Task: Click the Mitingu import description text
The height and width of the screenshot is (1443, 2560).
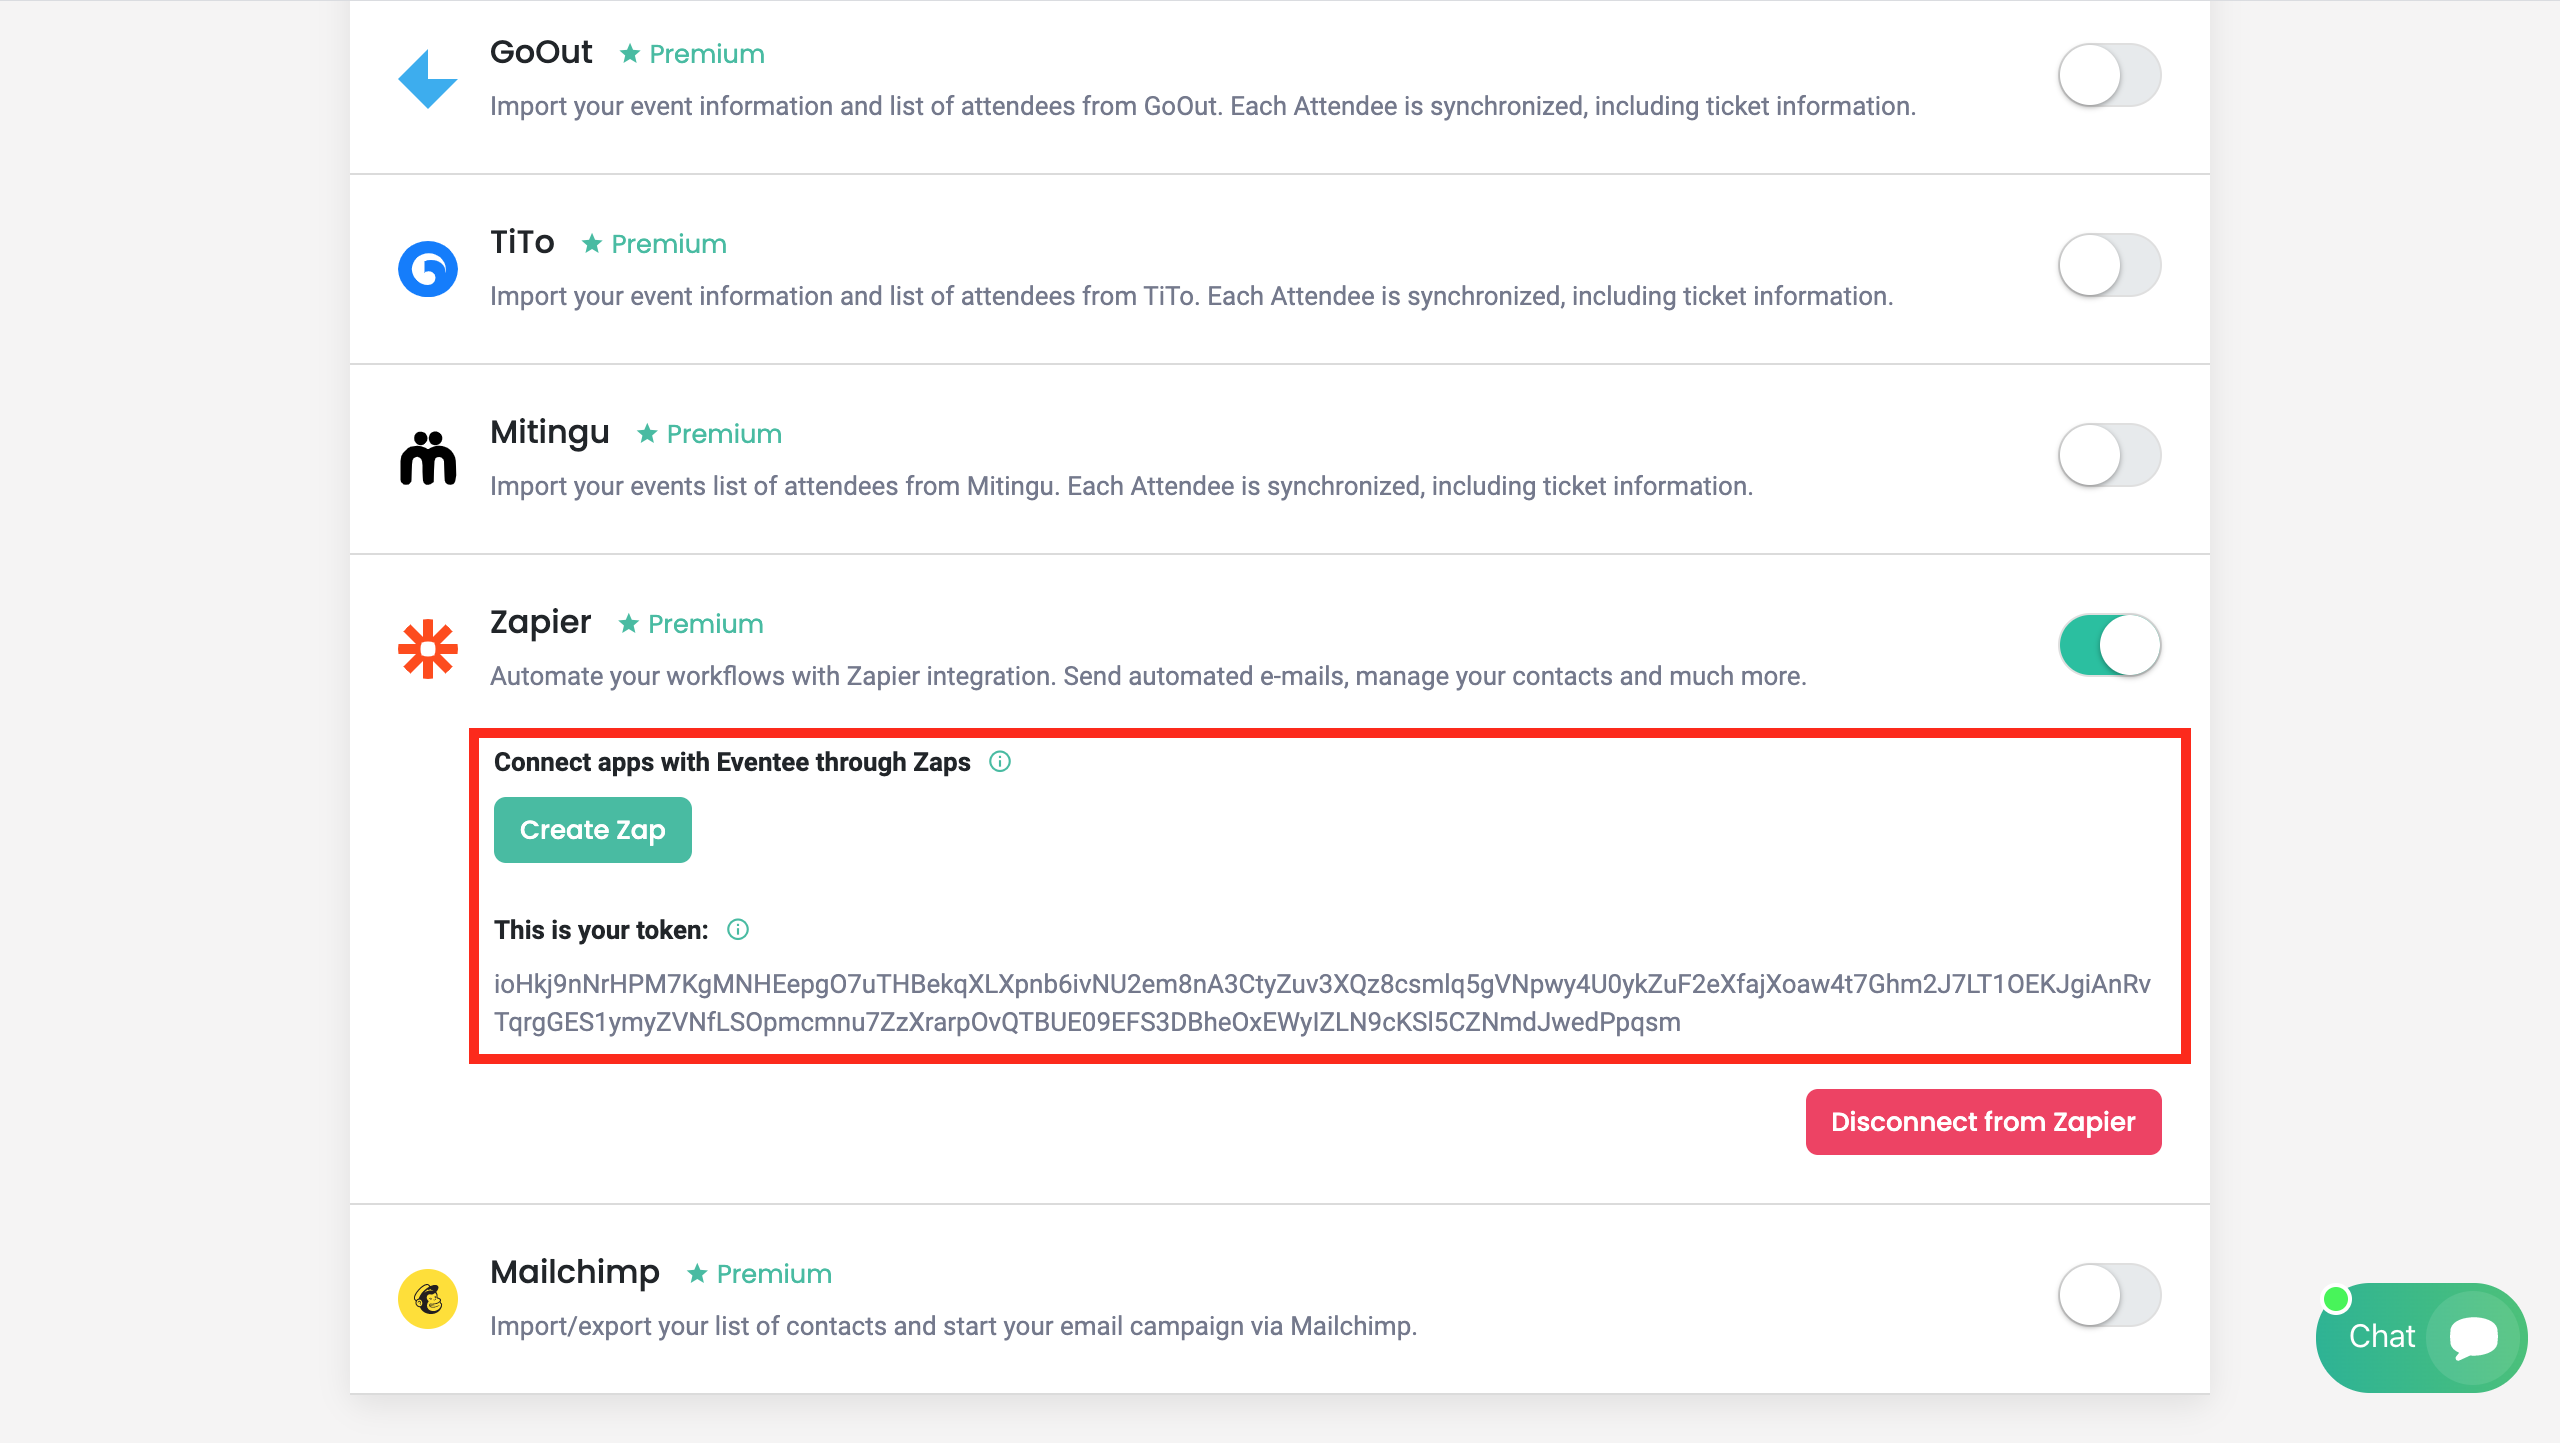Action: coord(1121,486)
